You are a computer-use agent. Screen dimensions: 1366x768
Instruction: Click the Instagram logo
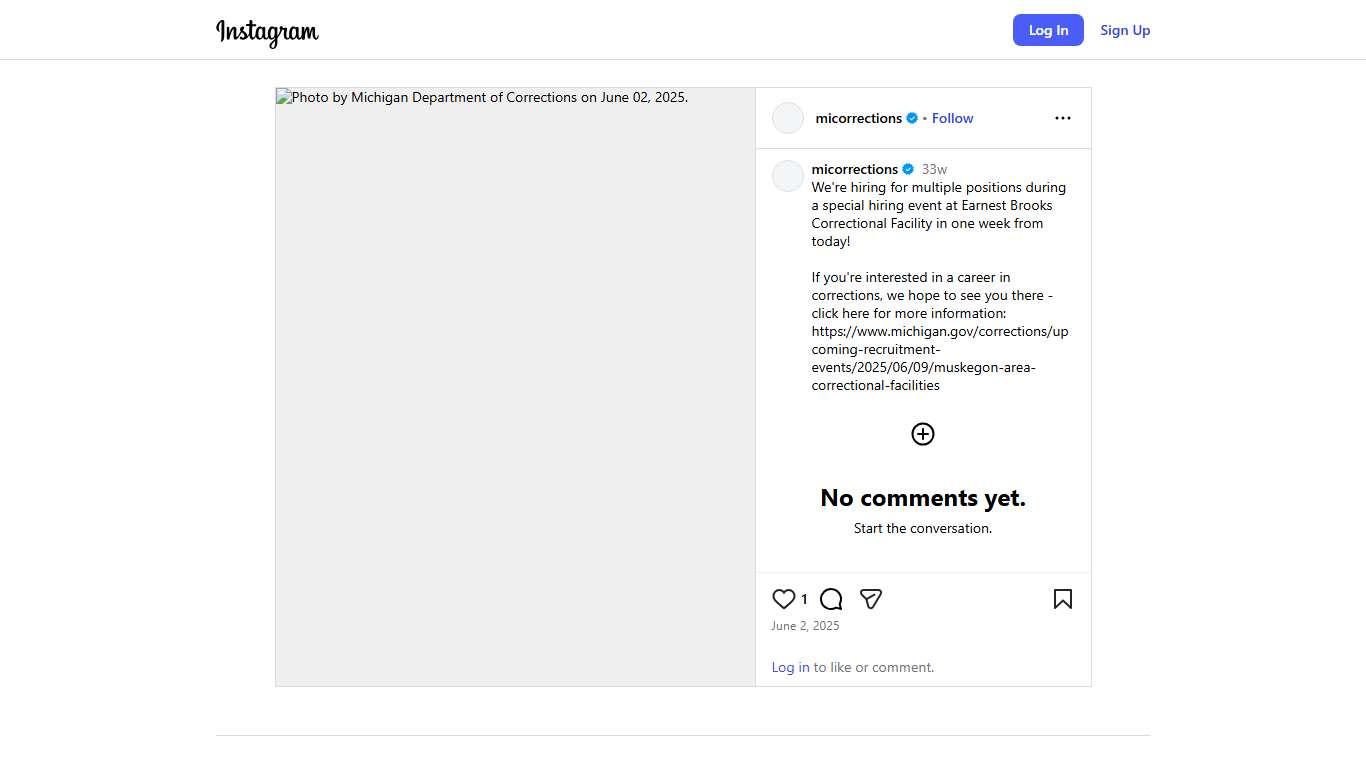(x=267, y=32)
